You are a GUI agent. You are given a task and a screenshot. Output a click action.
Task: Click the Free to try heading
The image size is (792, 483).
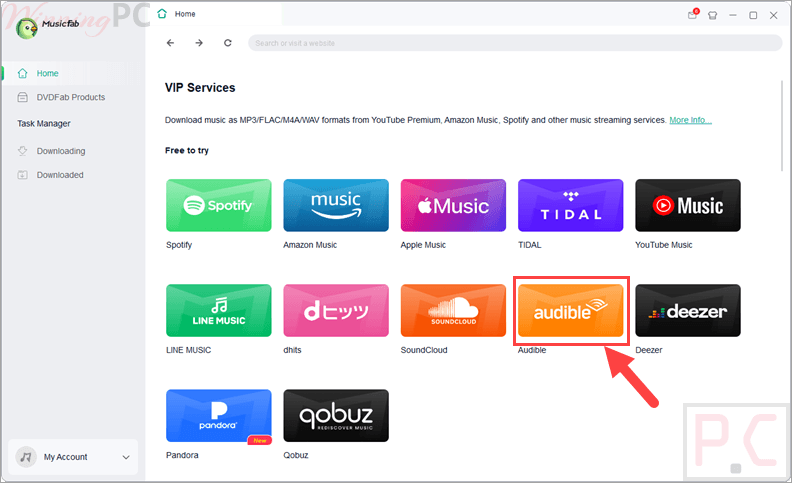point(186,151)
